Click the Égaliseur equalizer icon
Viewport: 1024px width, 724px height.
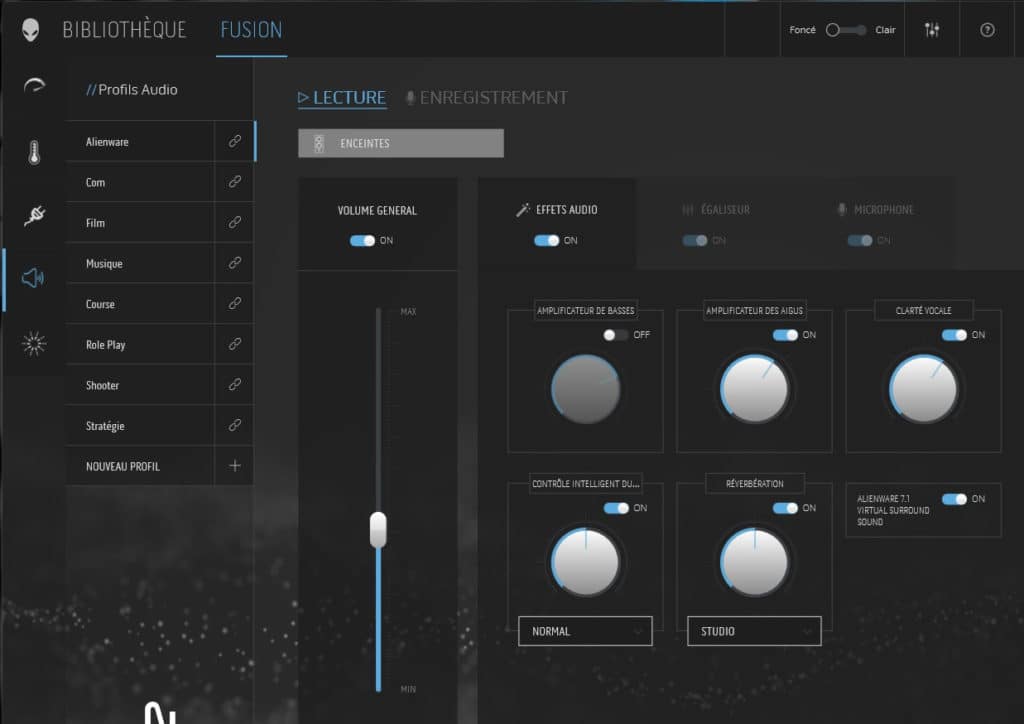pos(688,210)
